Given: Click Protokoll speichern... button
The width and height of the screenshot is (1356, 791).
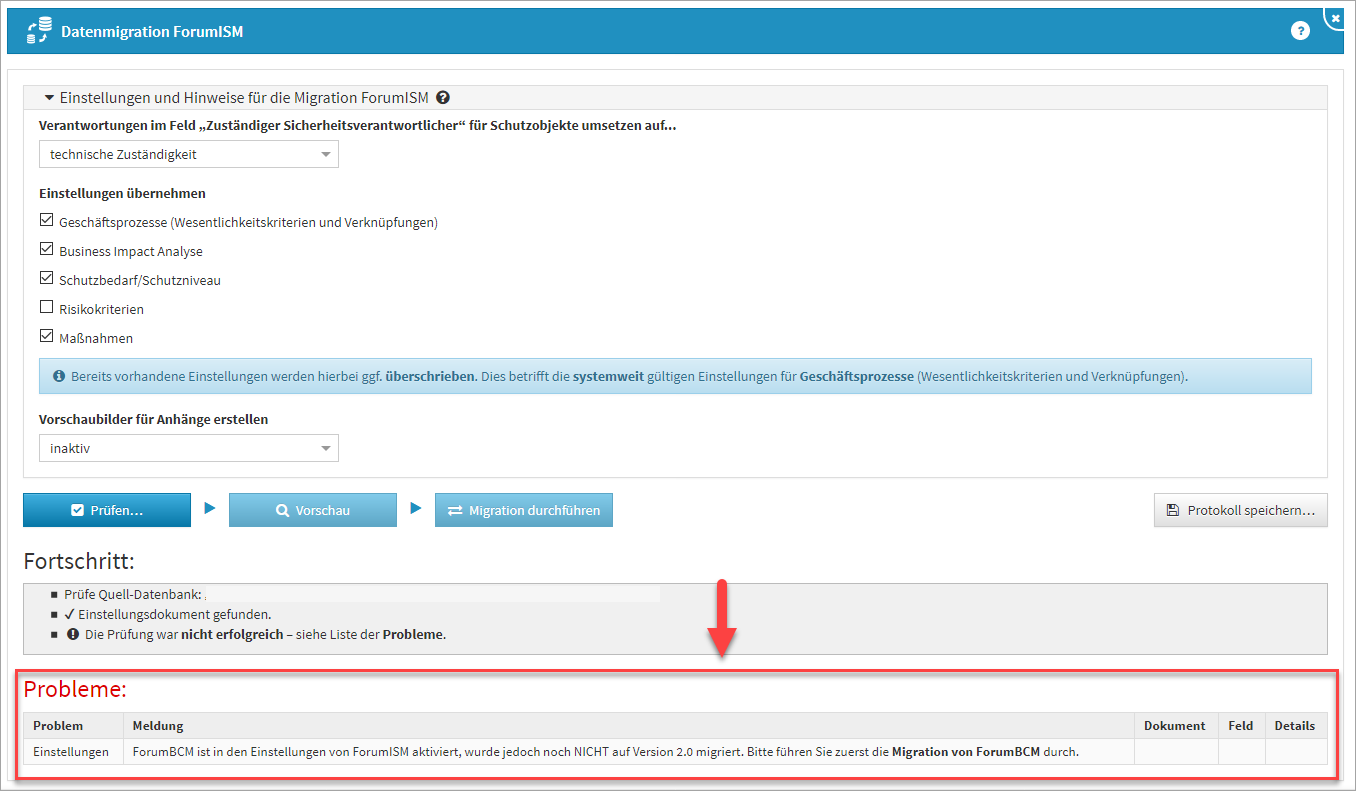Looking at the screenshot, I should [1241, 510].
